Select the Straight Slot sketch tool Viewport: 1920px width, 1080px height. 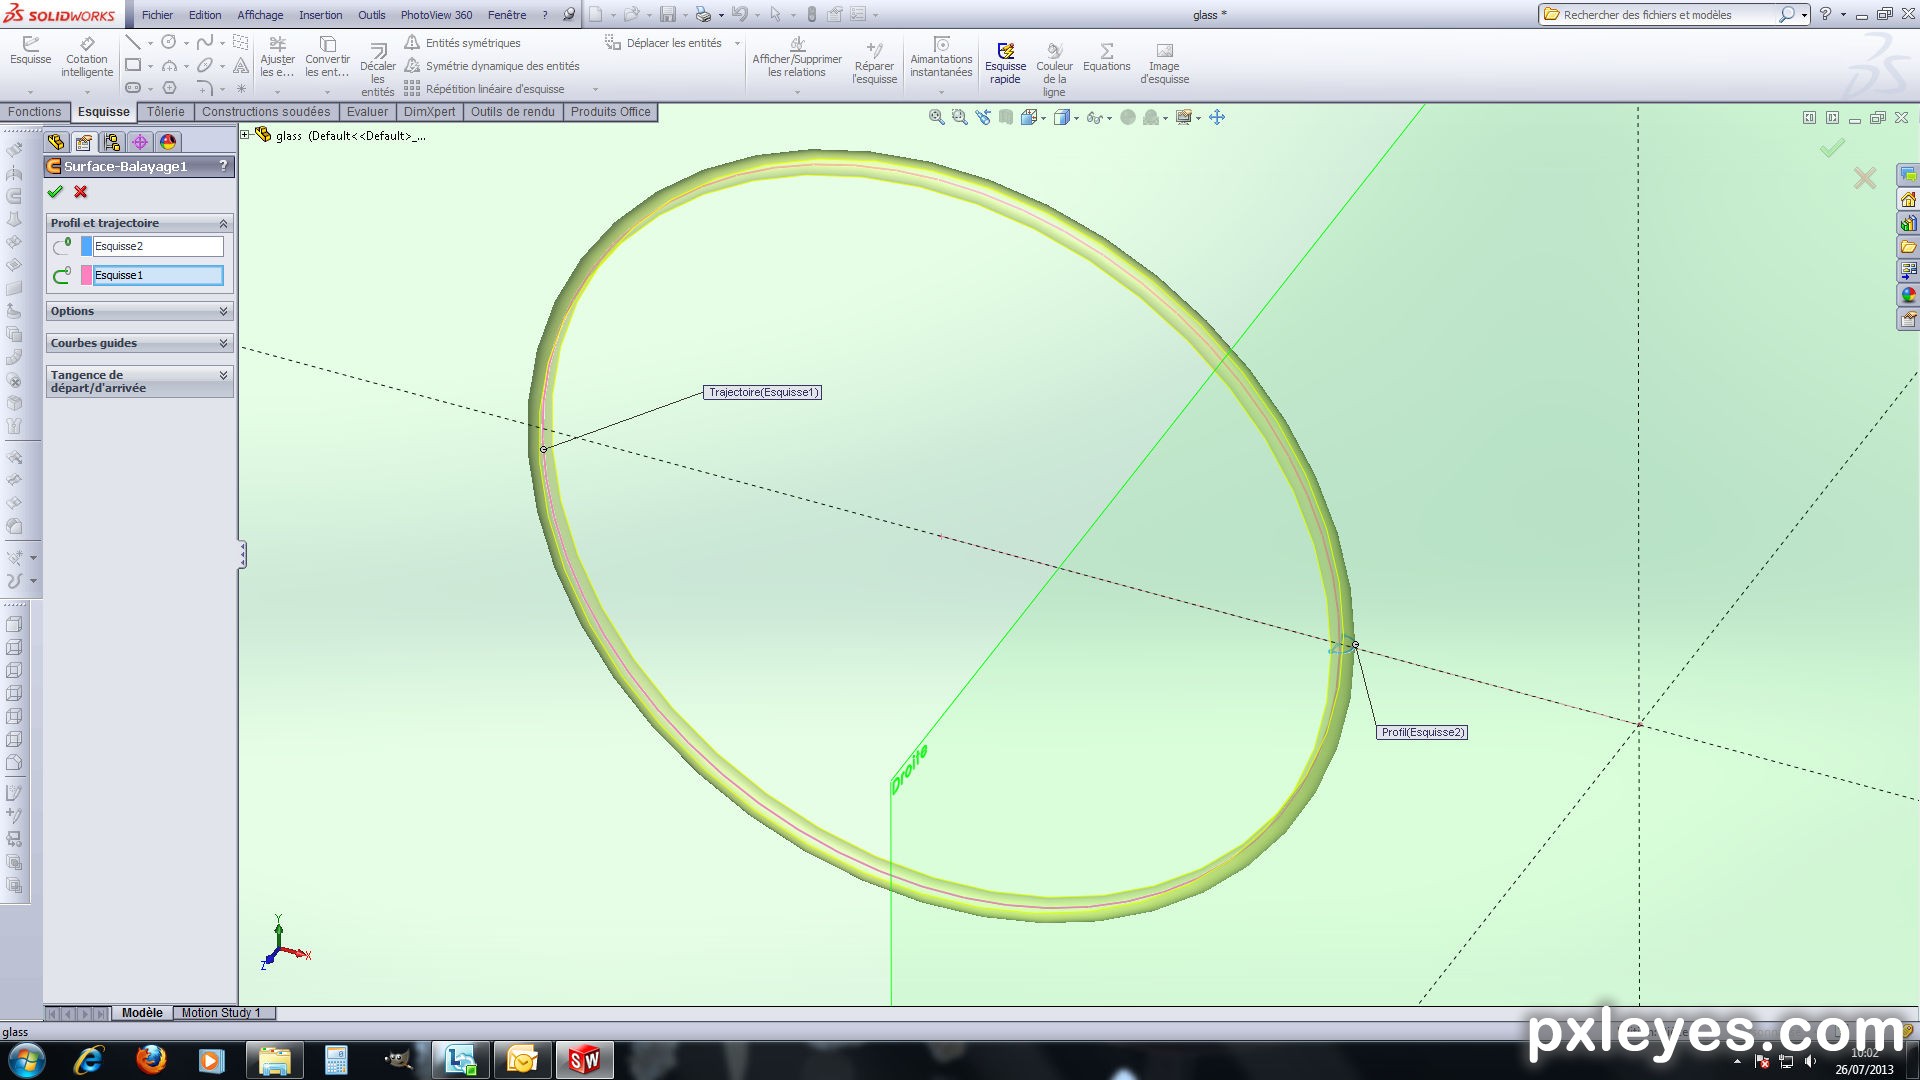coord(132,88)
